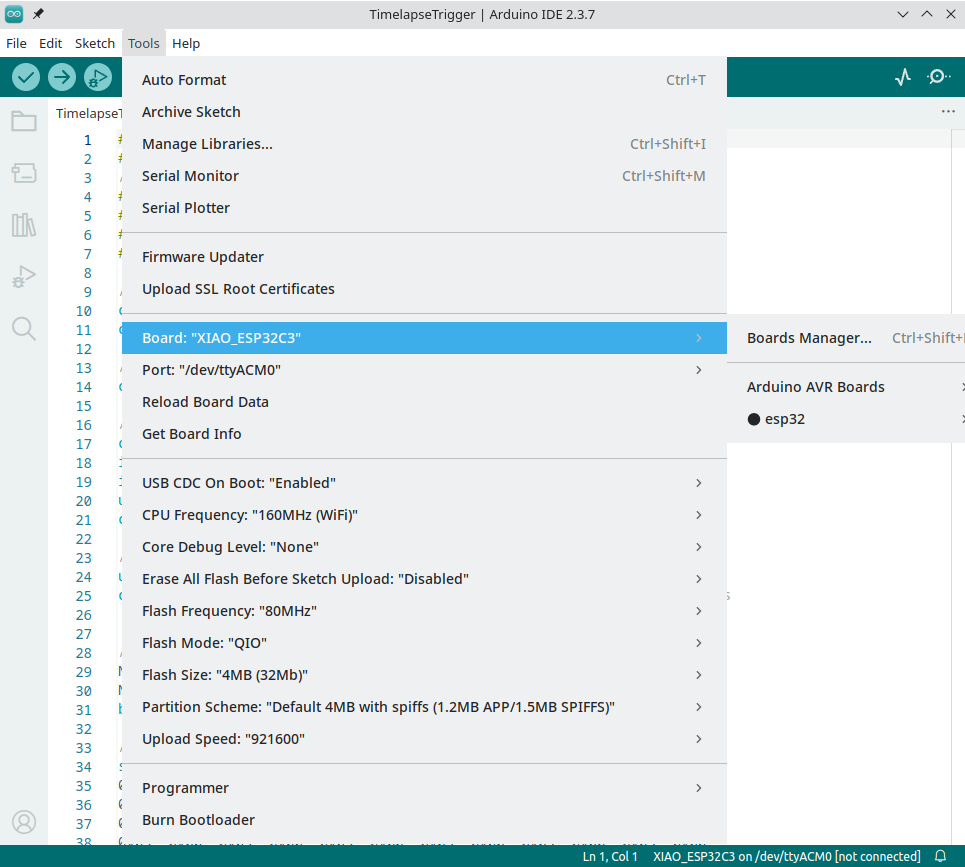Expand Flash Mode submenu arrow

coord(699,643)
